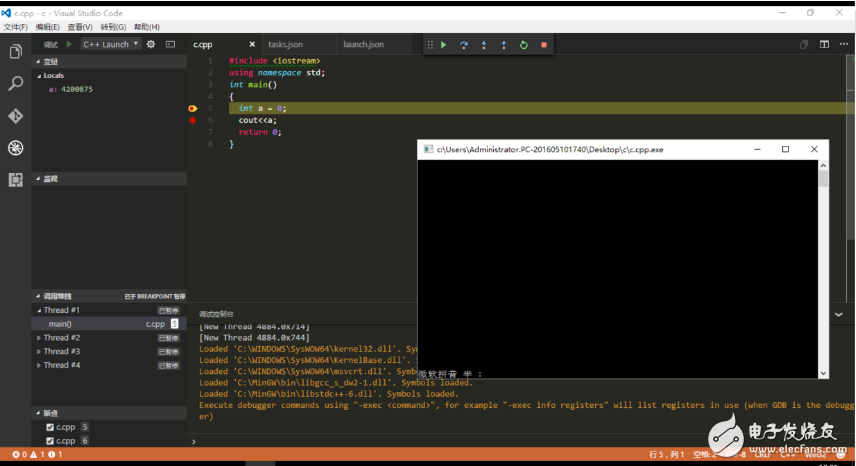Image resolution: width=856 pixels, height=466 pixels.
Task: Restart the debug session
Action: coord(524,45)
